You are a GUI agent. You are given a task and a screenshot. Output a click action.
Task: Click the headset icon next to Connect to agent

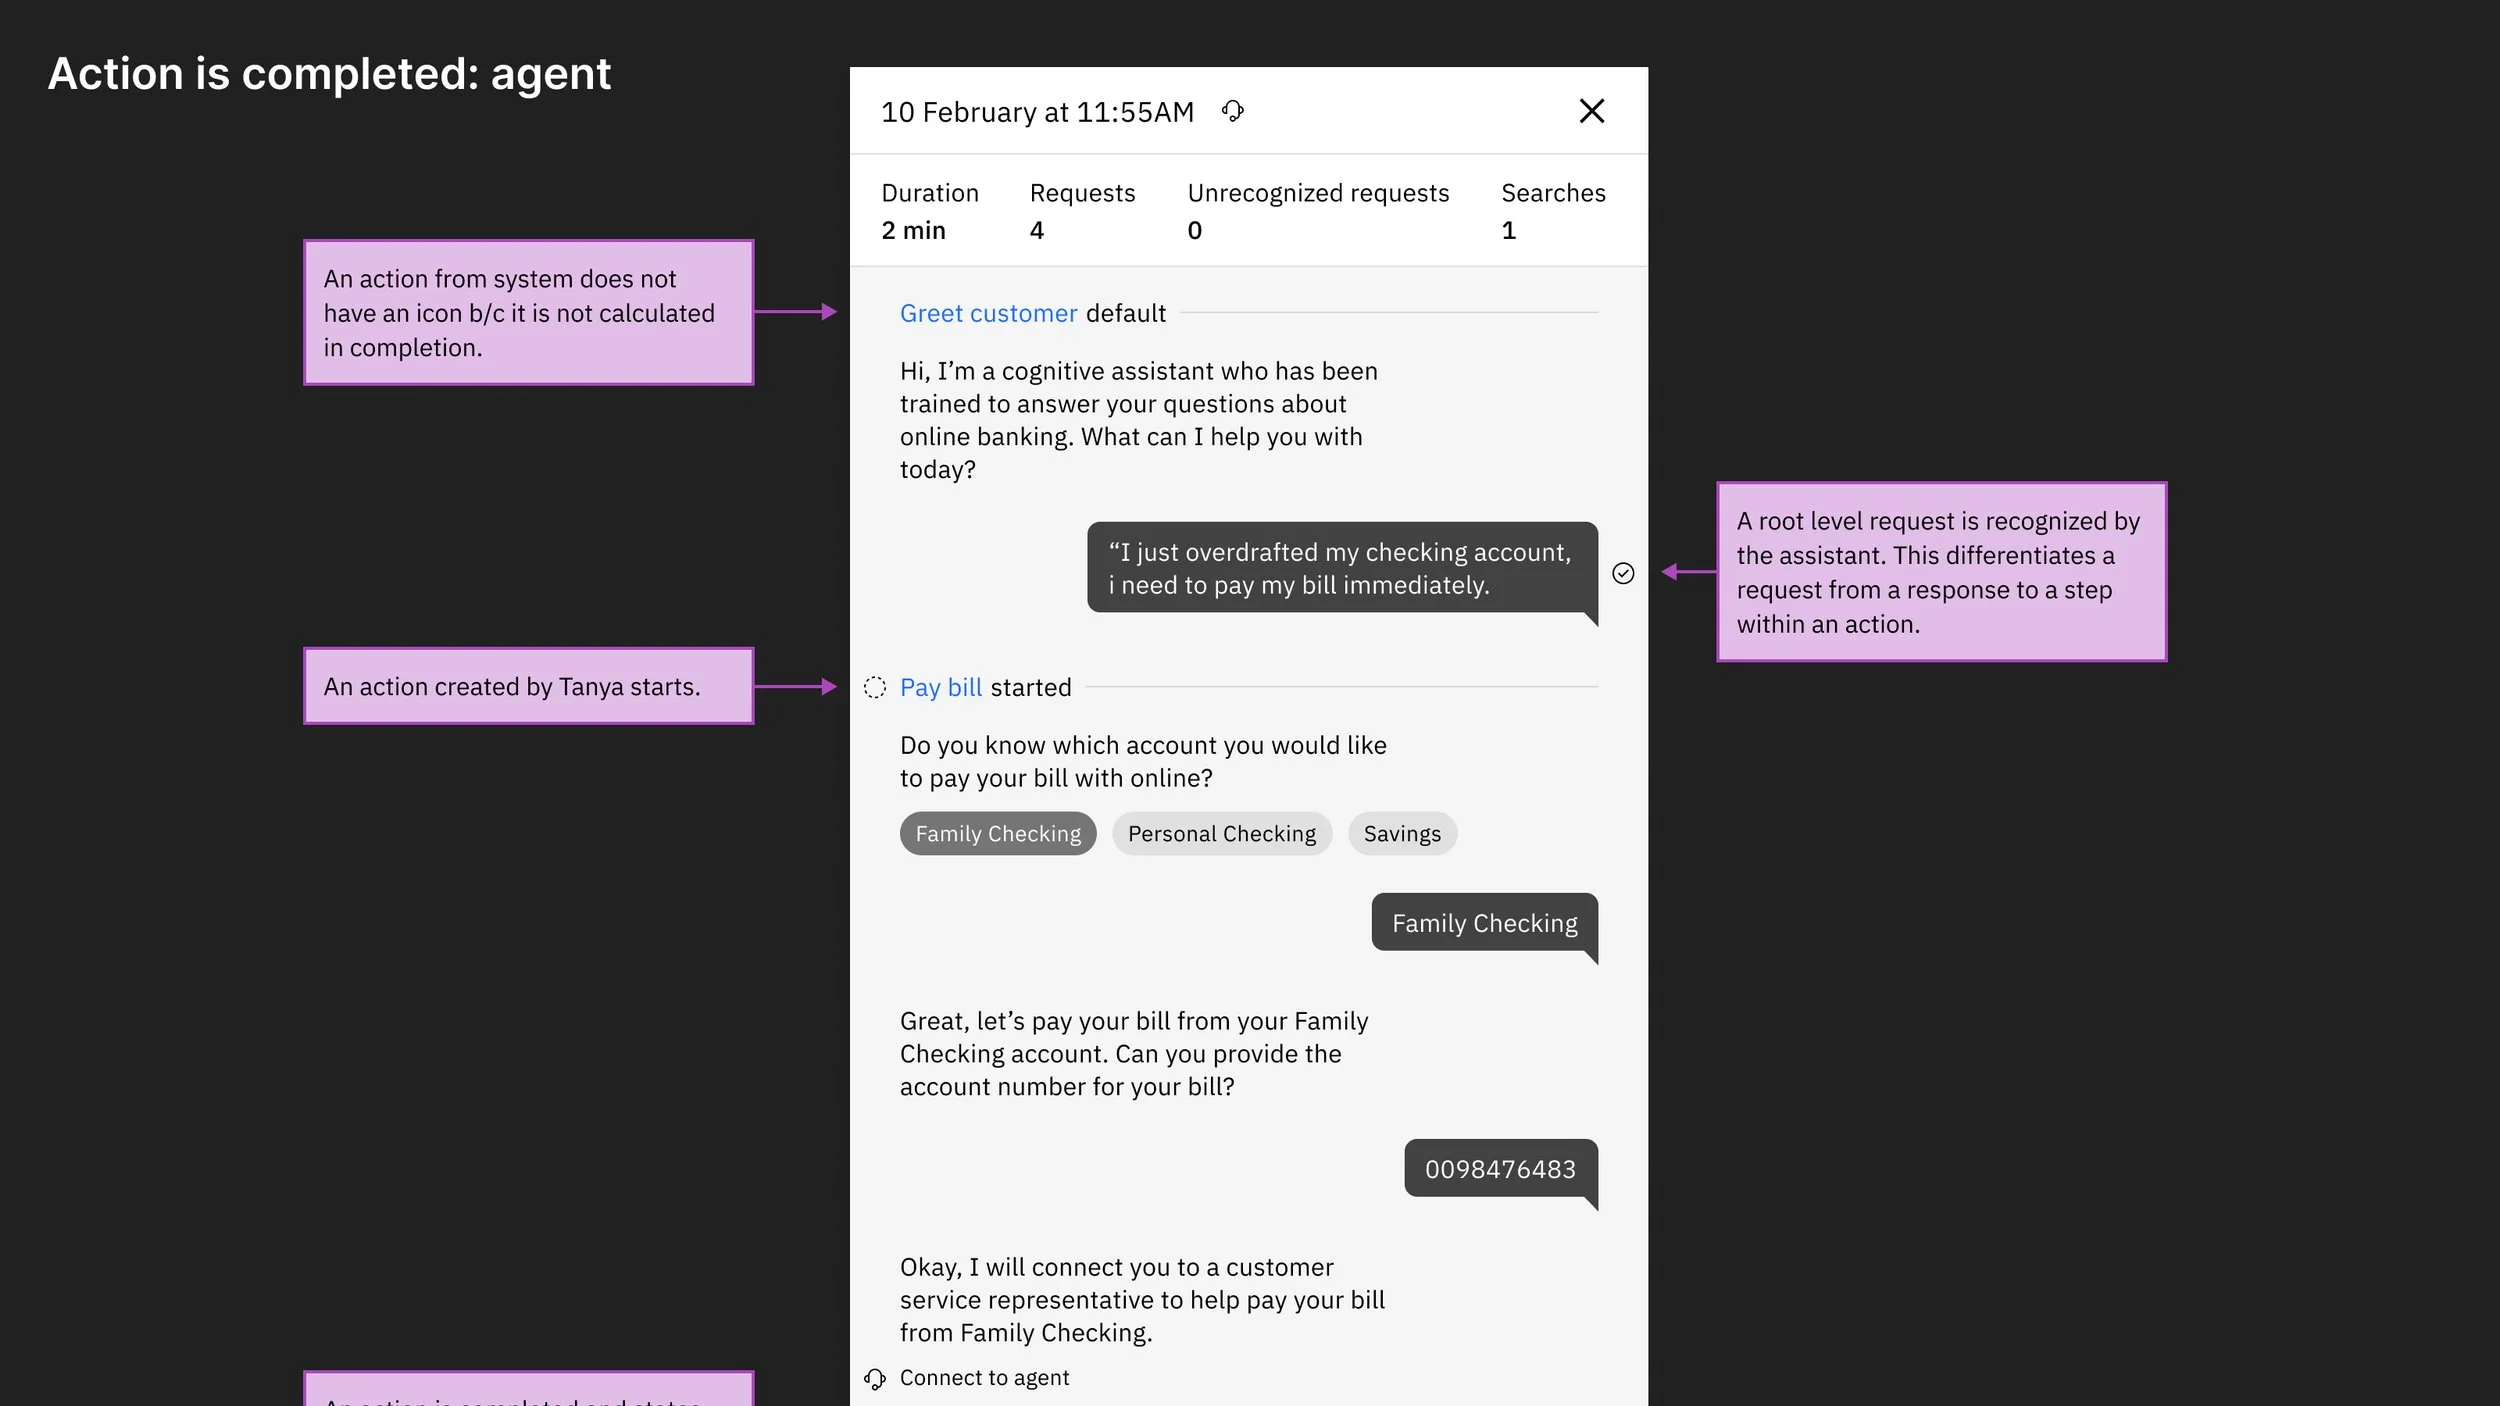(x=875, y=1379)
